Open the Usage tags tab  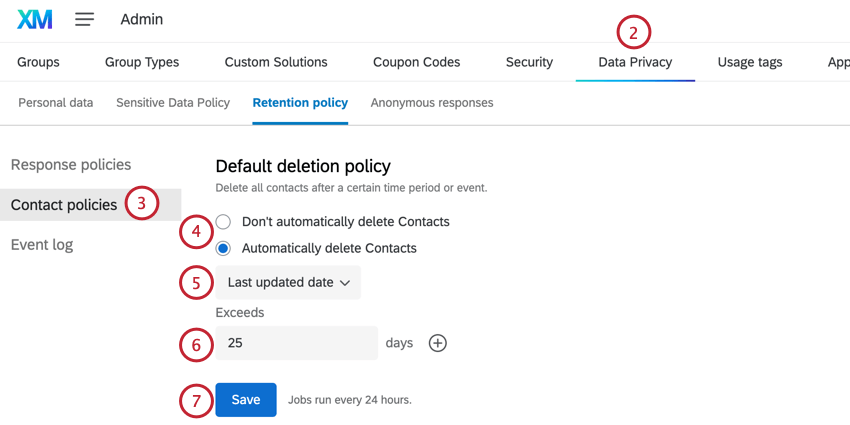pyautogui.click(x=750, y=62)
